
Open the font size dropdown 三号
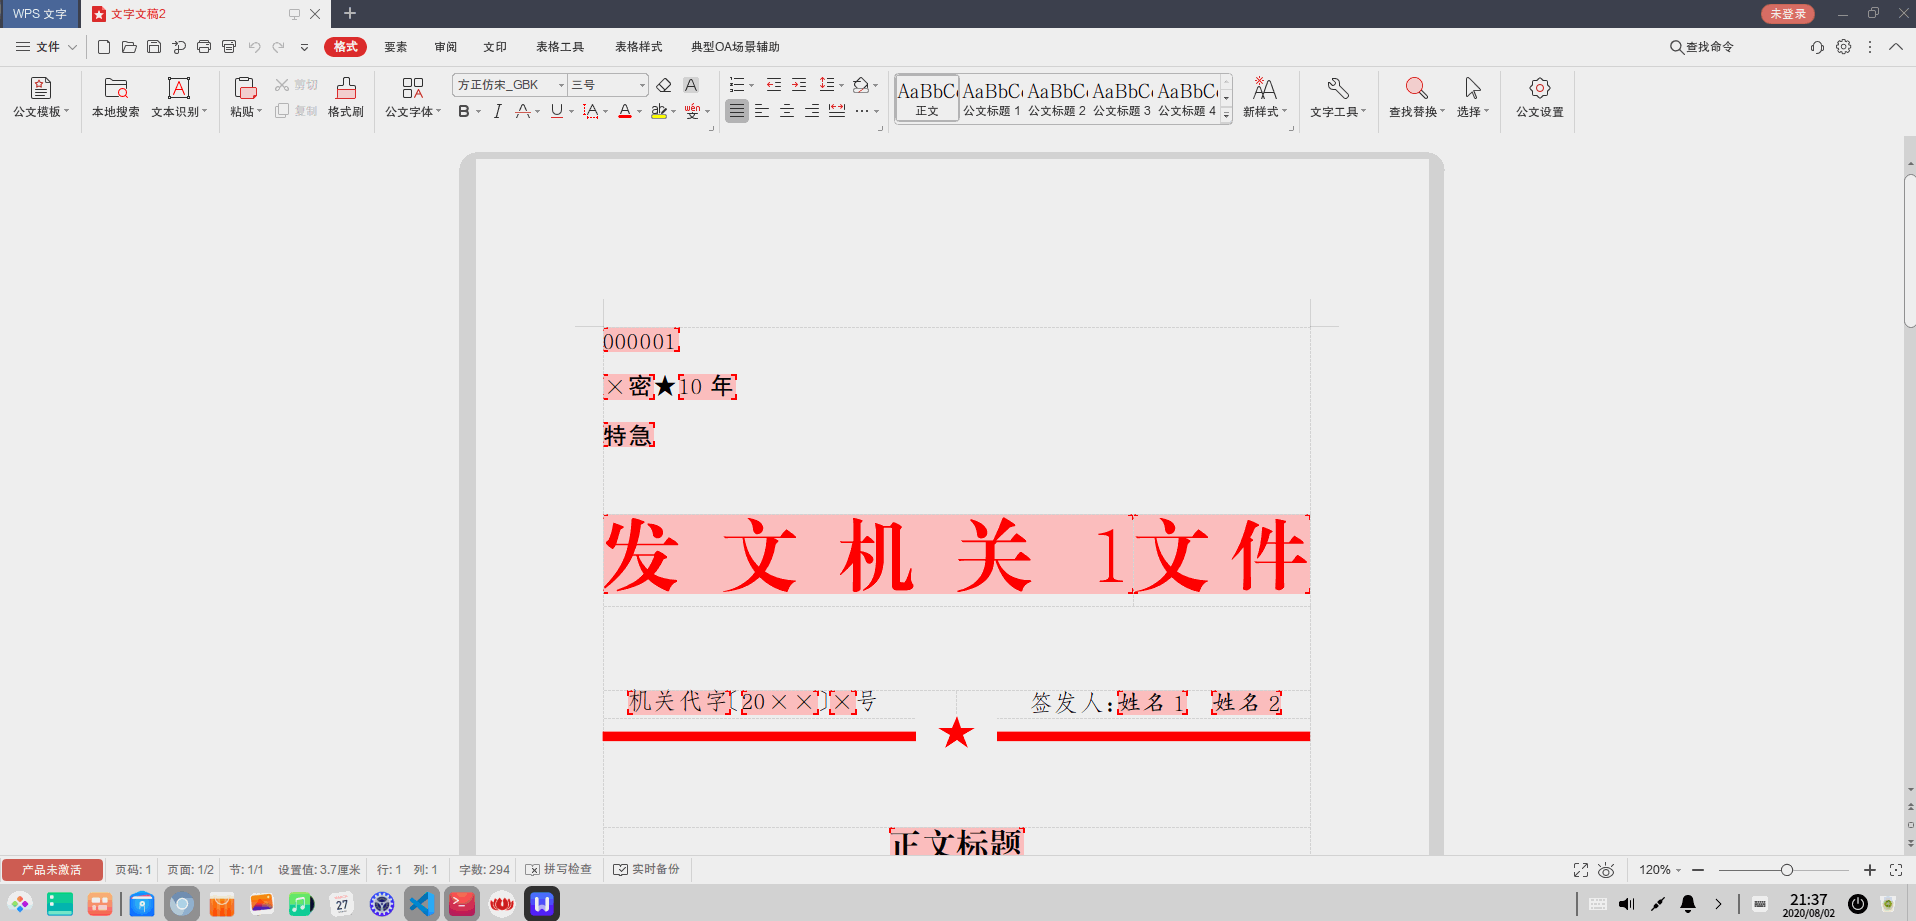pos(642,85)
